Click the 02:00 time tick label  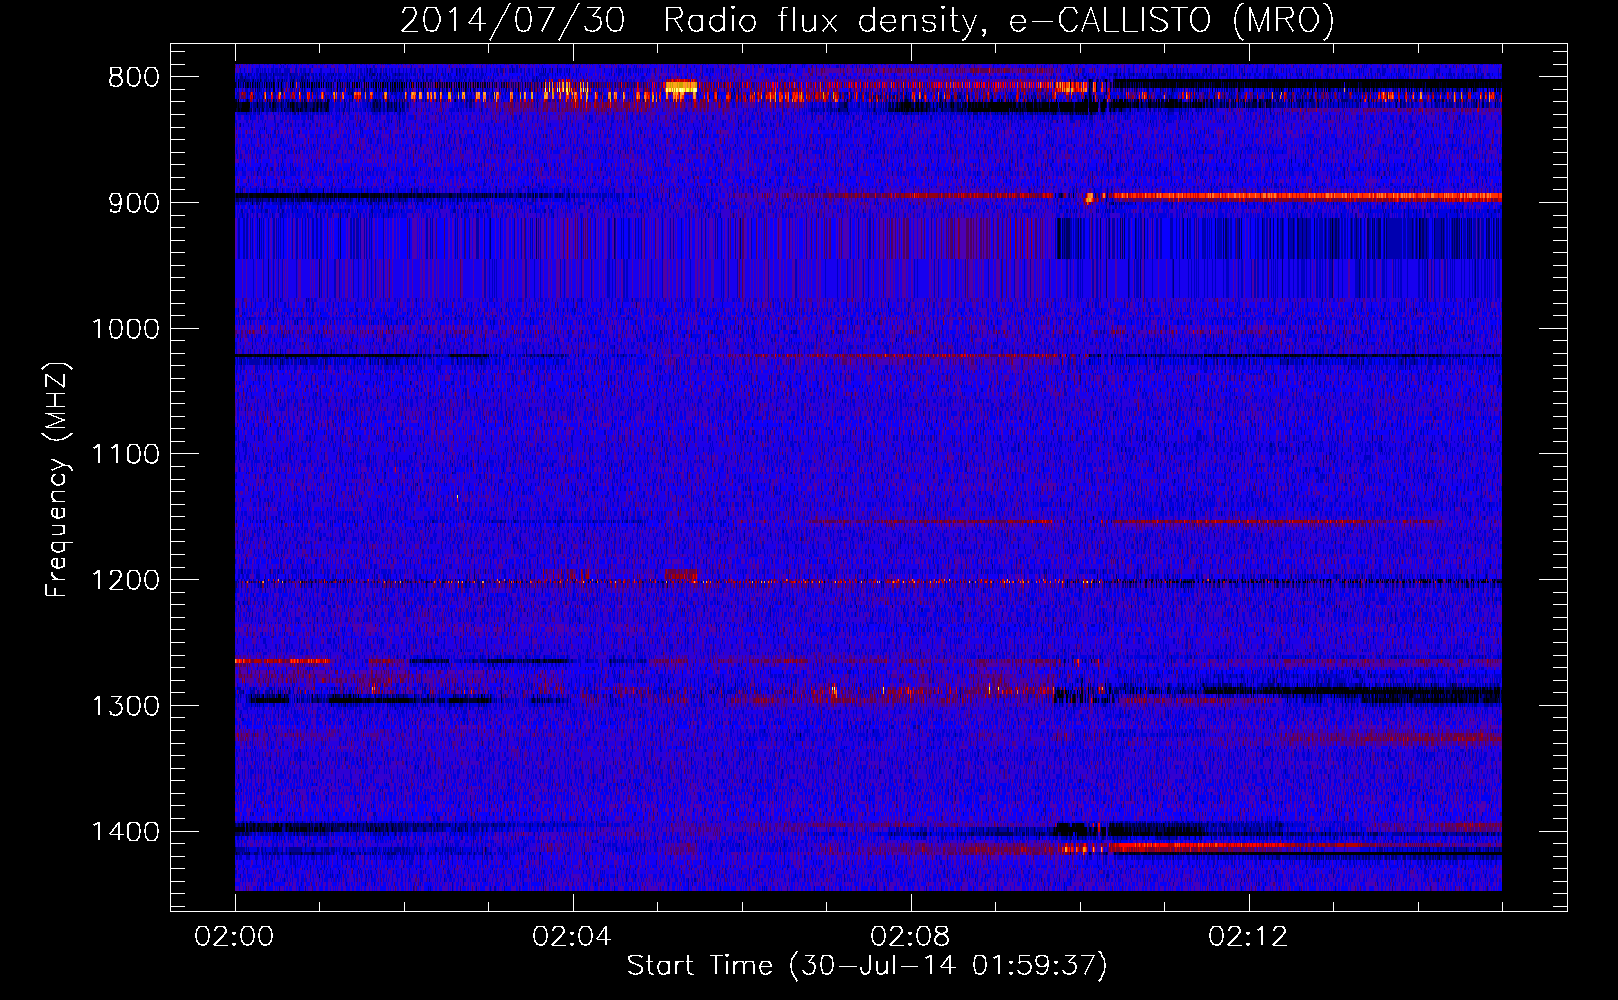pos(235,937)
